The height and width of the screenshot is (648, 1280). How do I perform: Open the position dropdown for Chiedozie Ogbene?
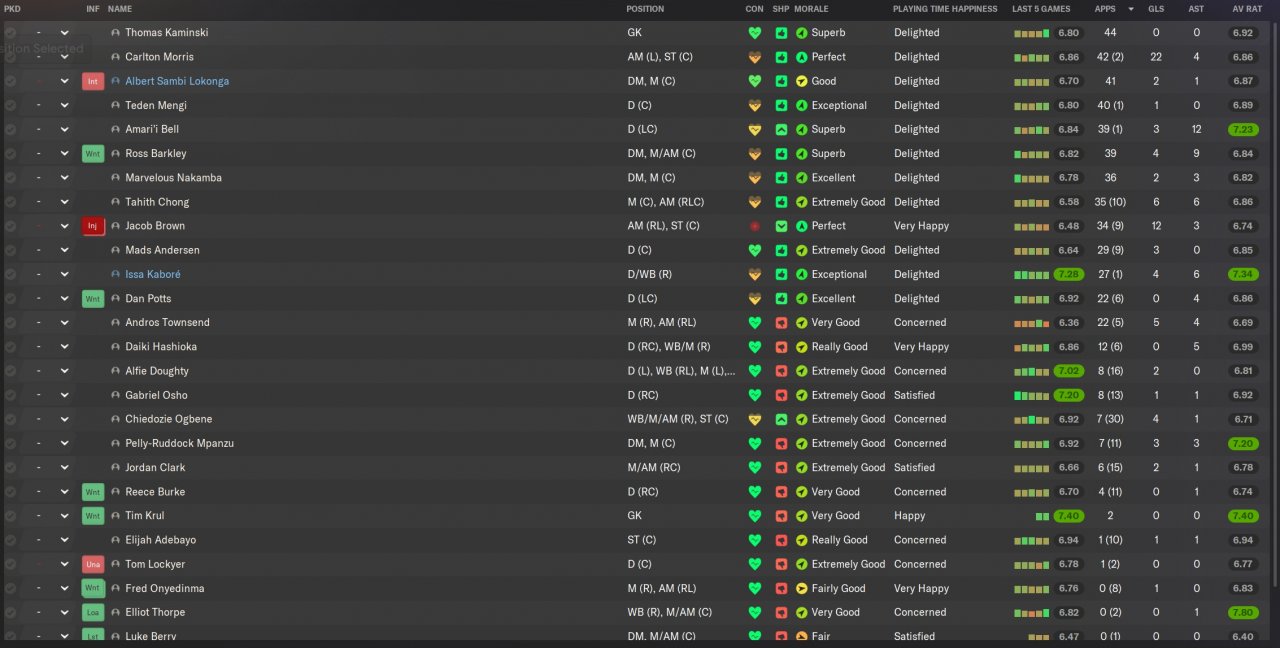pos(64,419)
